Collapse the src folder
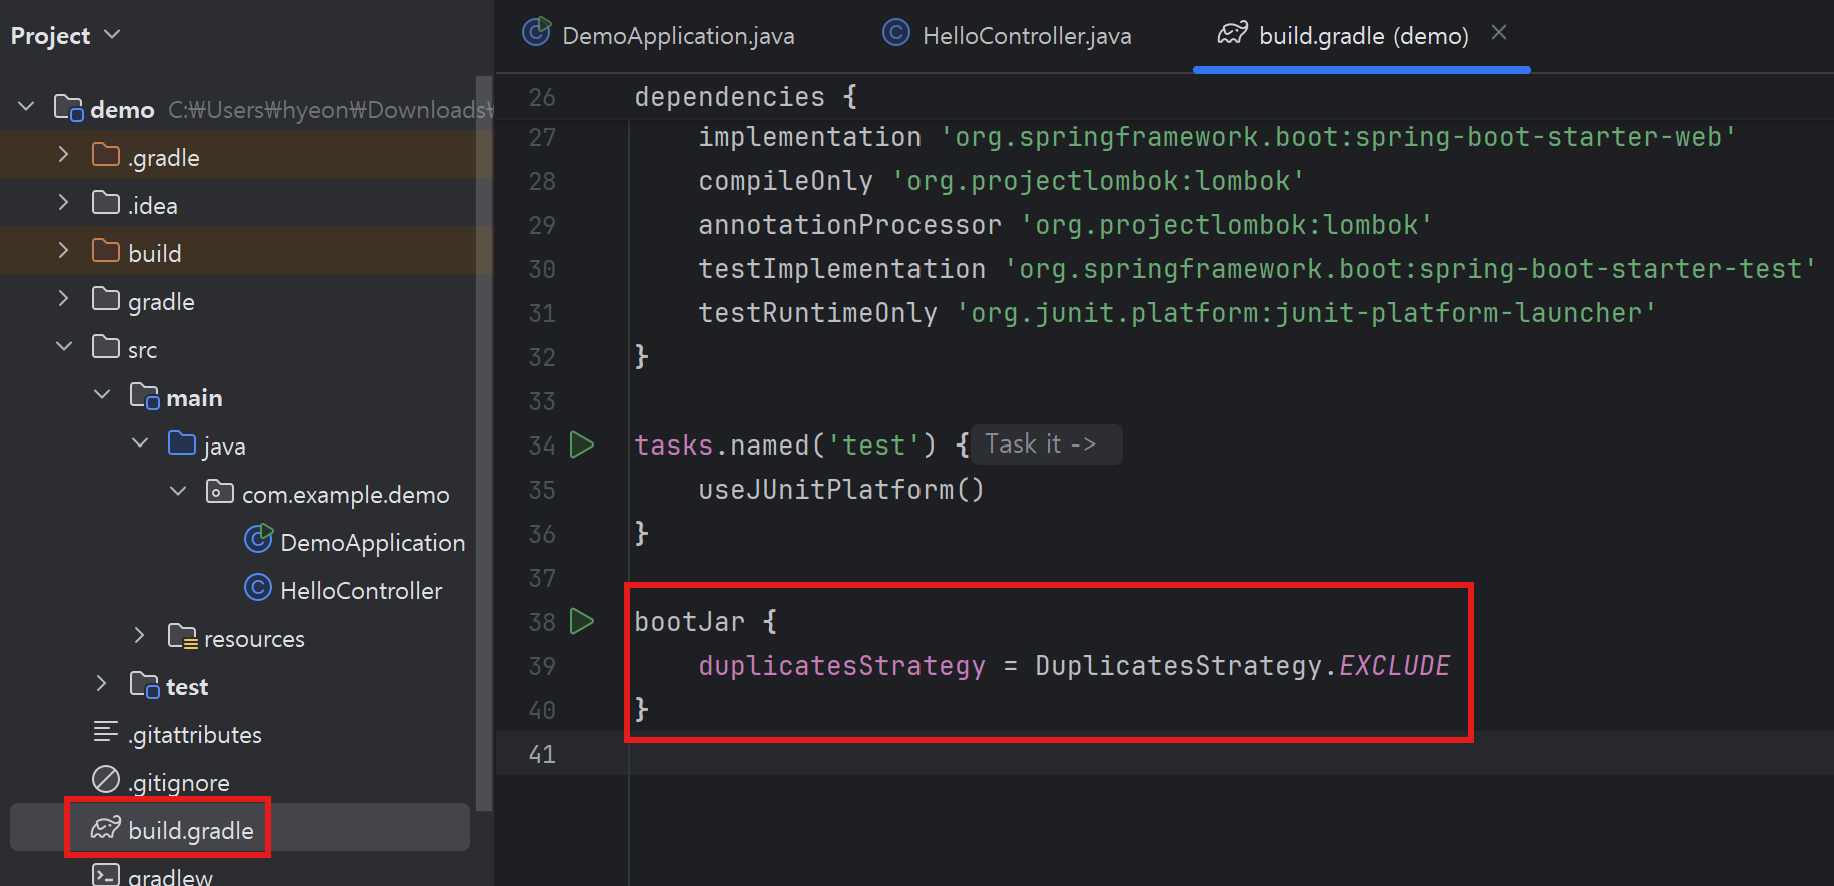Image resolution: width=1834 pixels, height=886 pixels. pos(64,347)
